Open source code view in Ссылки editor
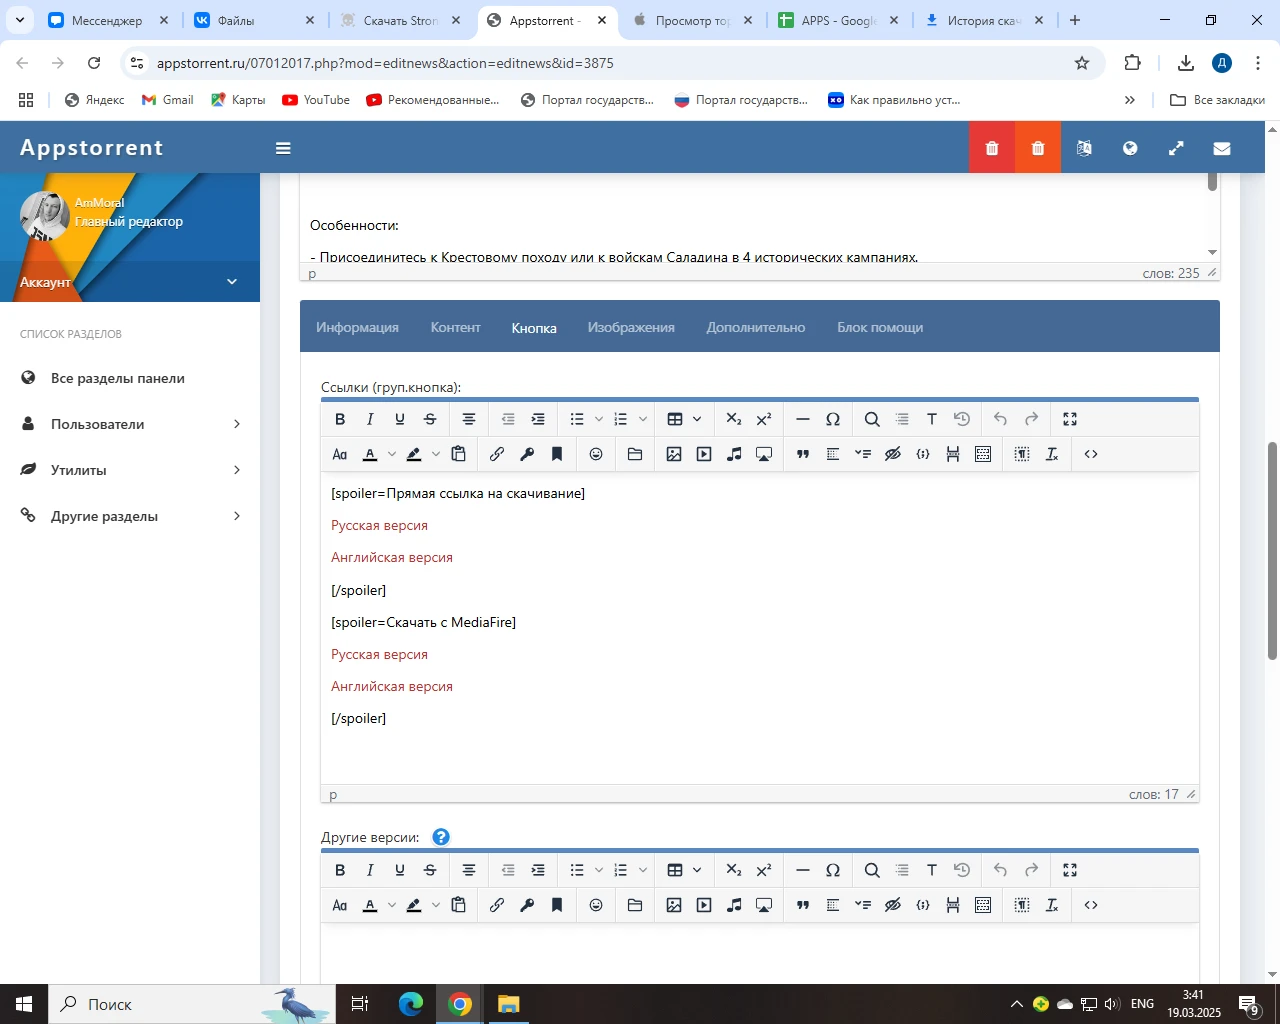The width and height of the screenshot is (1280, 1024). pos(1091,454)
